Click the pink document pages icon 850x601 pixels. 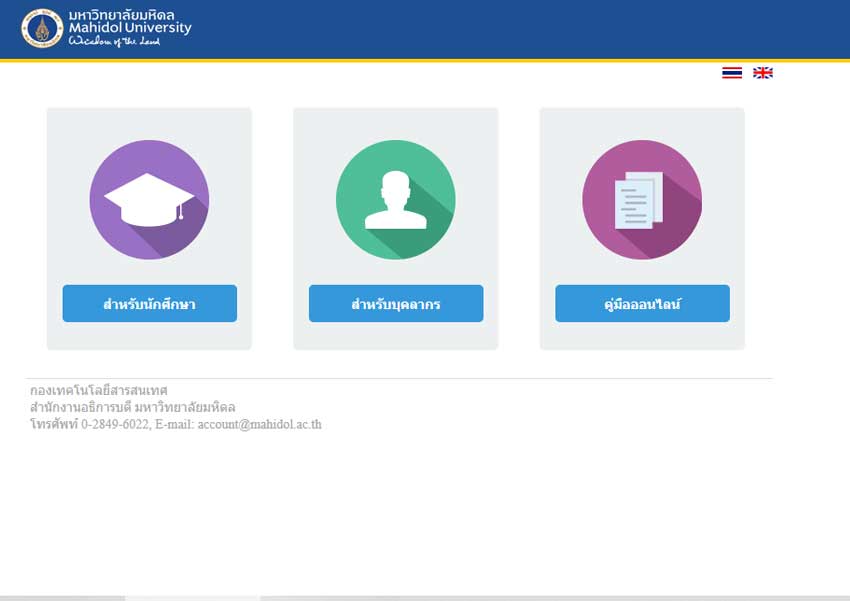point(642,200)
